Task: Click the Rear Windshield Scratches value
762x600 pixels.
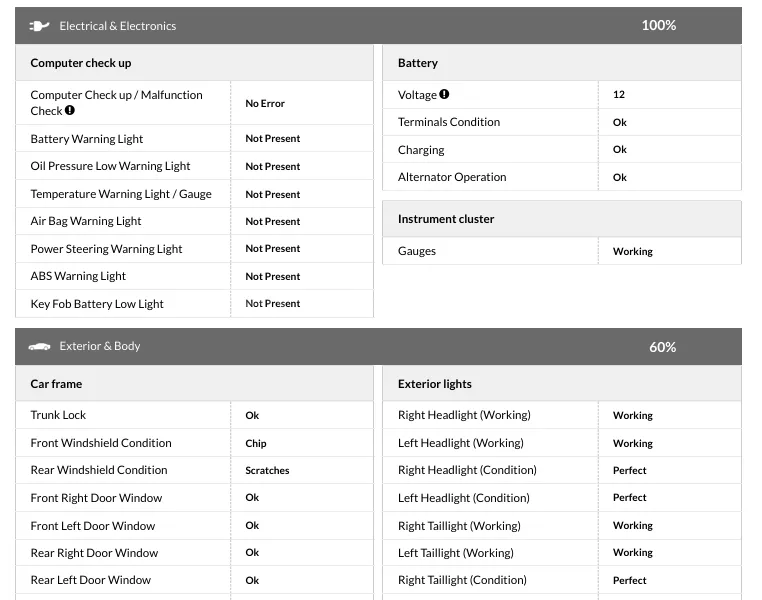Action: (x=267, y=471)
